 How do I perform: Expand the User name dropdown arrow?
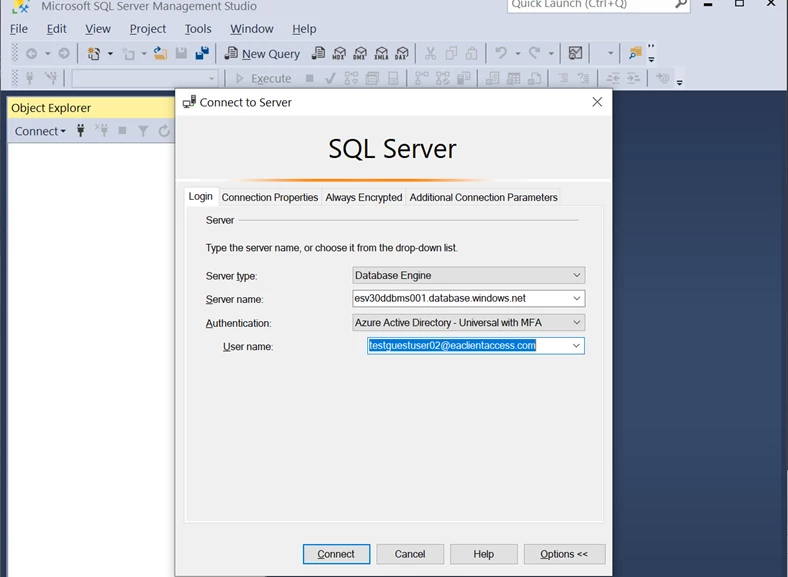576,346
